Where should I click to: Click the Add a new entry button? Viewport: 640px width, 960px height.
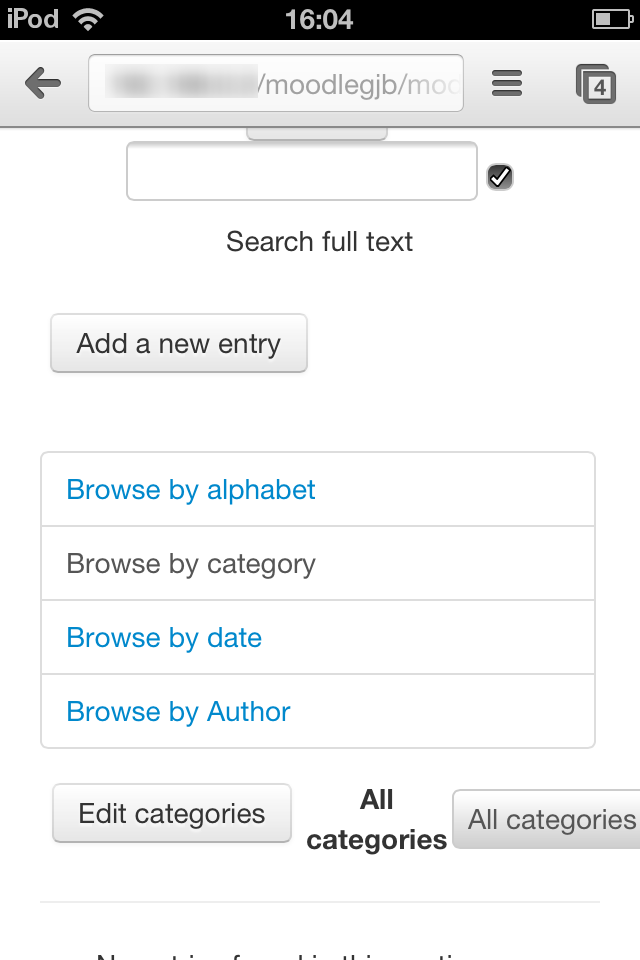[x=179, y=343]
